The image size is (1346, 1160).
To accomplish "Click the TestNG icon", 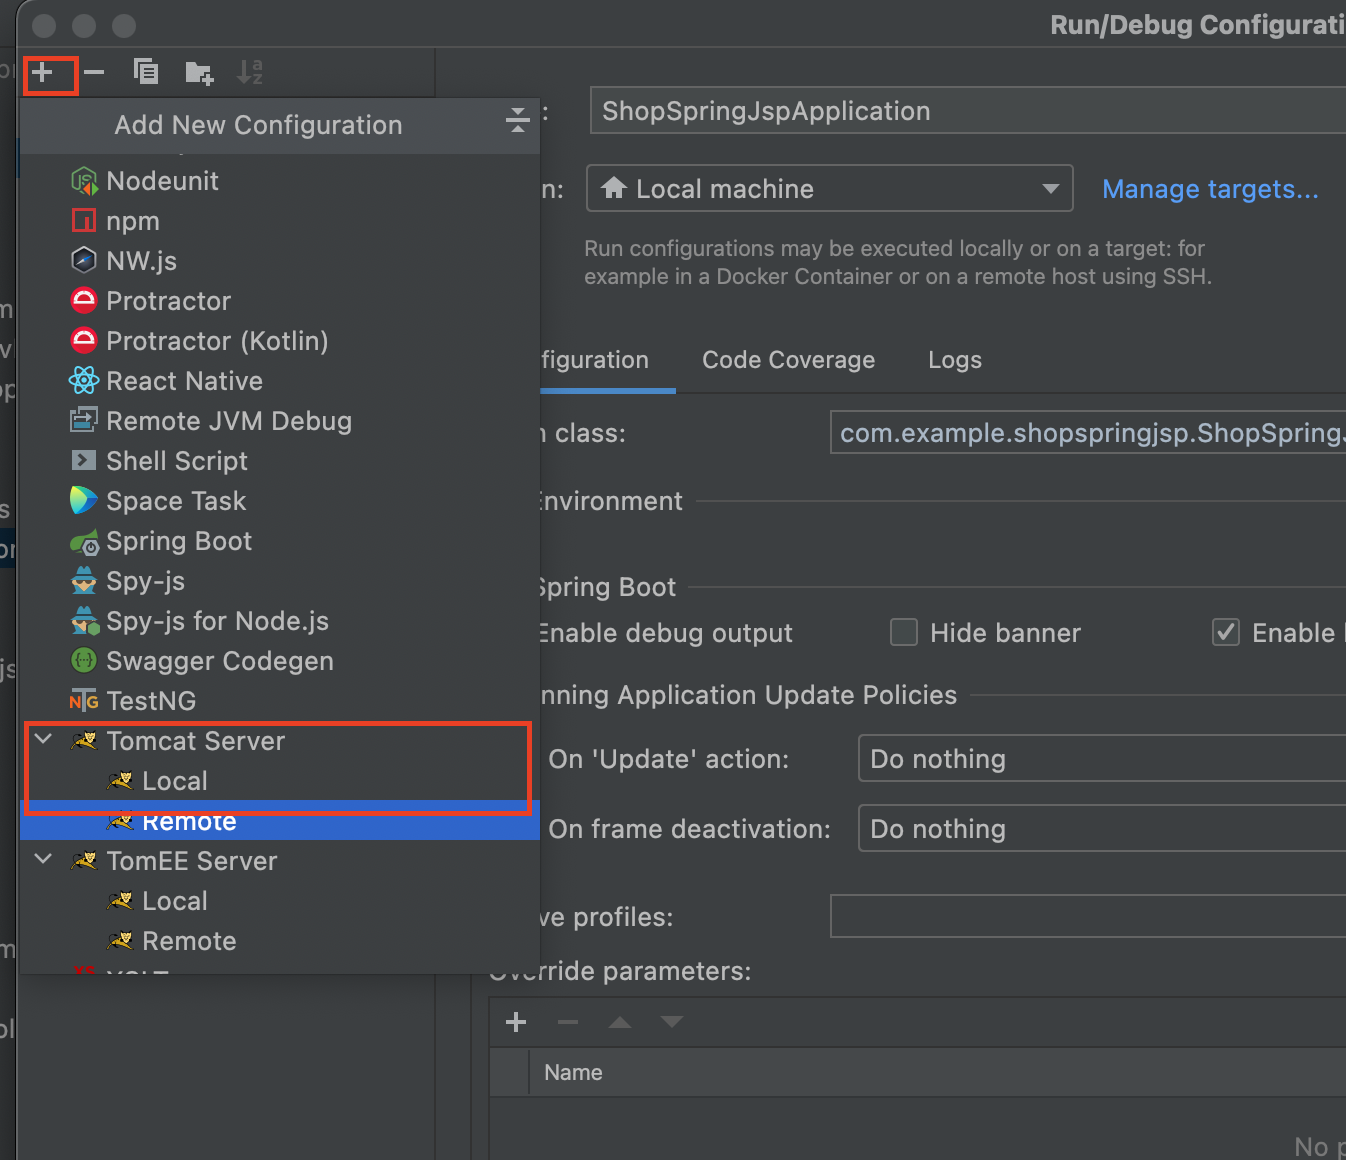I will 84,701.
